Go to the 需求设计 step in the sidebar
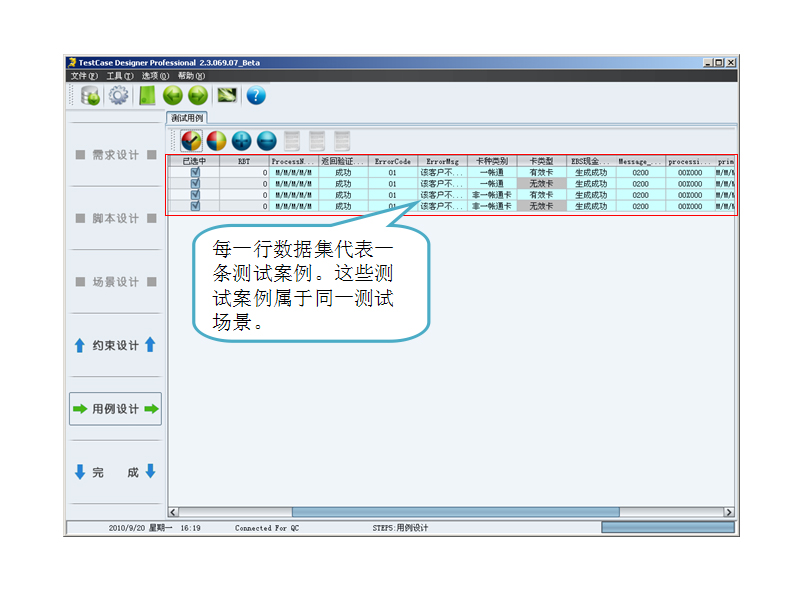The height and width of the screenshot is (600, 800). coord(116,155)
